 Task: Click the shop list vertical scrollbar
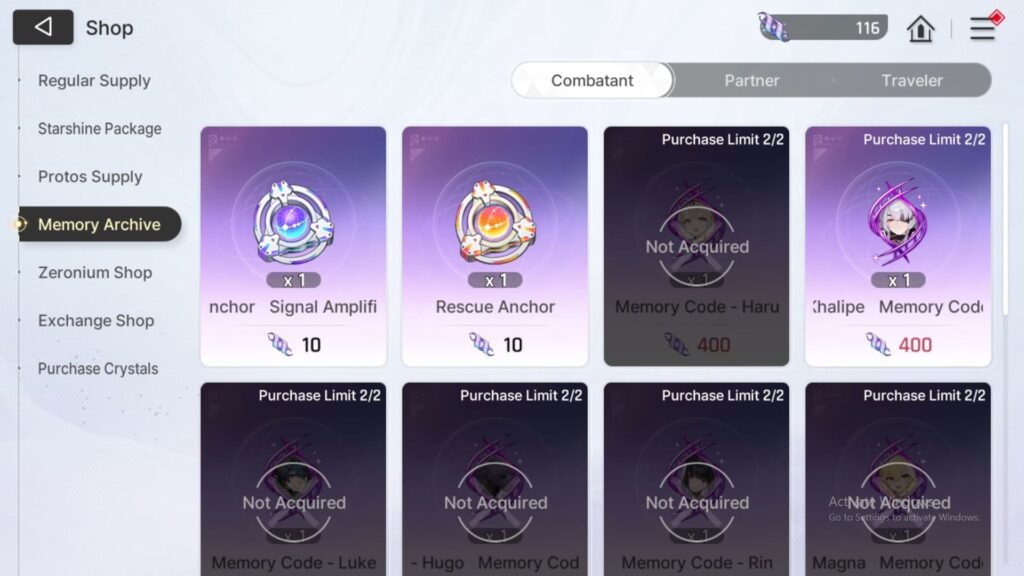tap(1006, 221)
